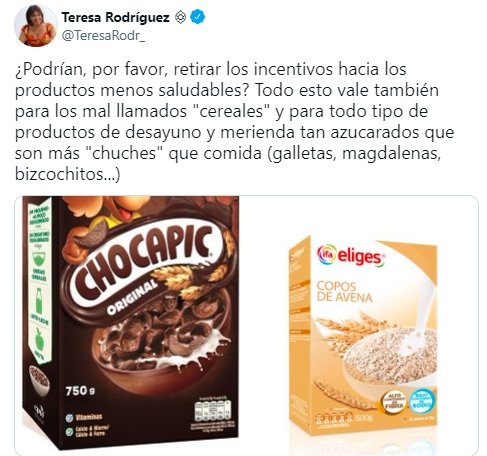This screenshot has height=456, width=487.
Task: Click the tweet text starting with ¿Podrían
Action: (234, 122)
